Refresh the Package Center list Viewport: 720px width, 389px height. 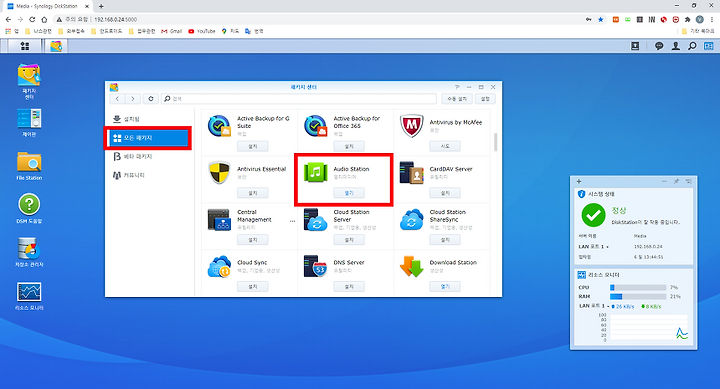[x=151, y=99]
